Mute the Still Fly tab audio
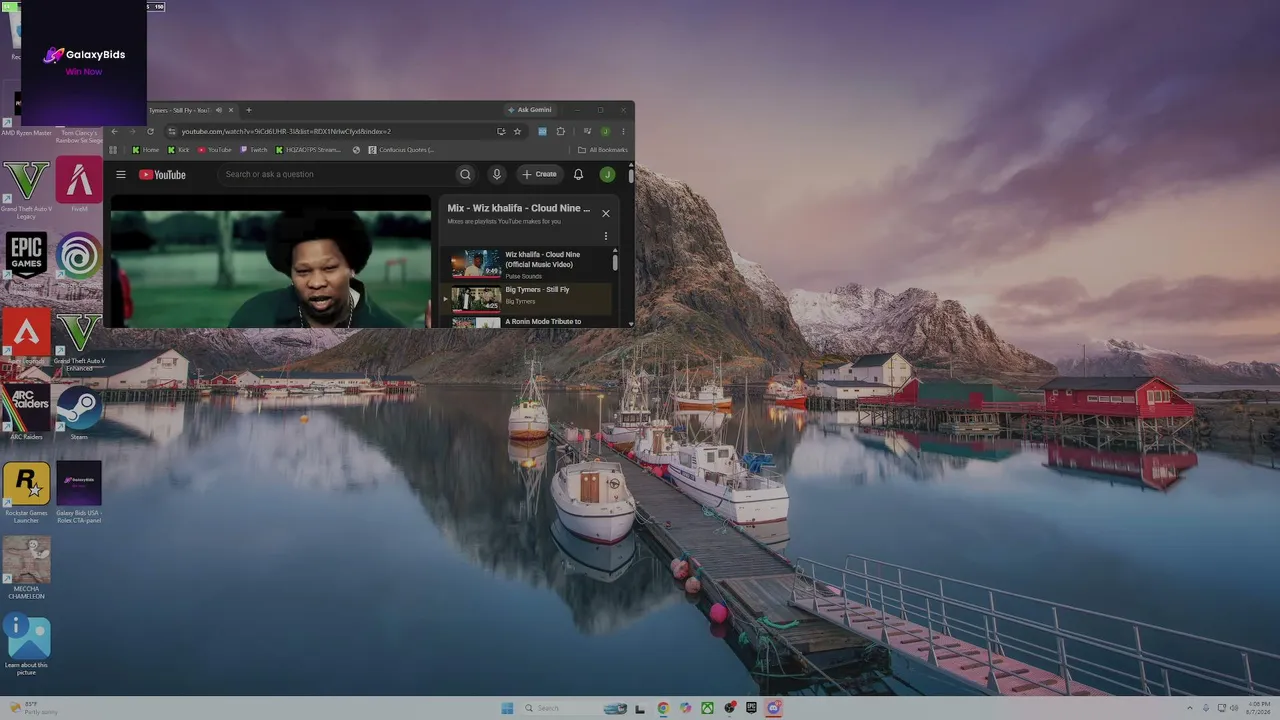The width and height of the screenshot is (1280, 720). pyautogui.click(x=218, y=110)
